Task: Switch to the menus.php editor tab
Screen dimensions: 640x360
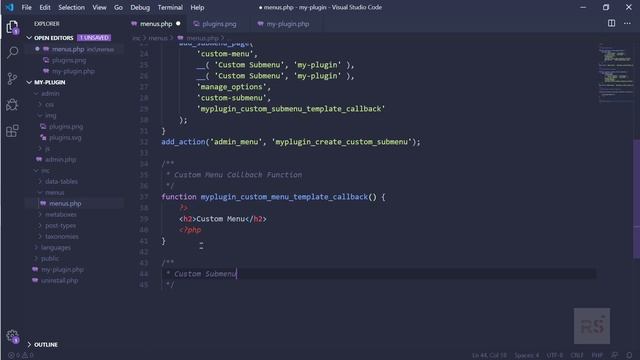Action: coord(156,24)
